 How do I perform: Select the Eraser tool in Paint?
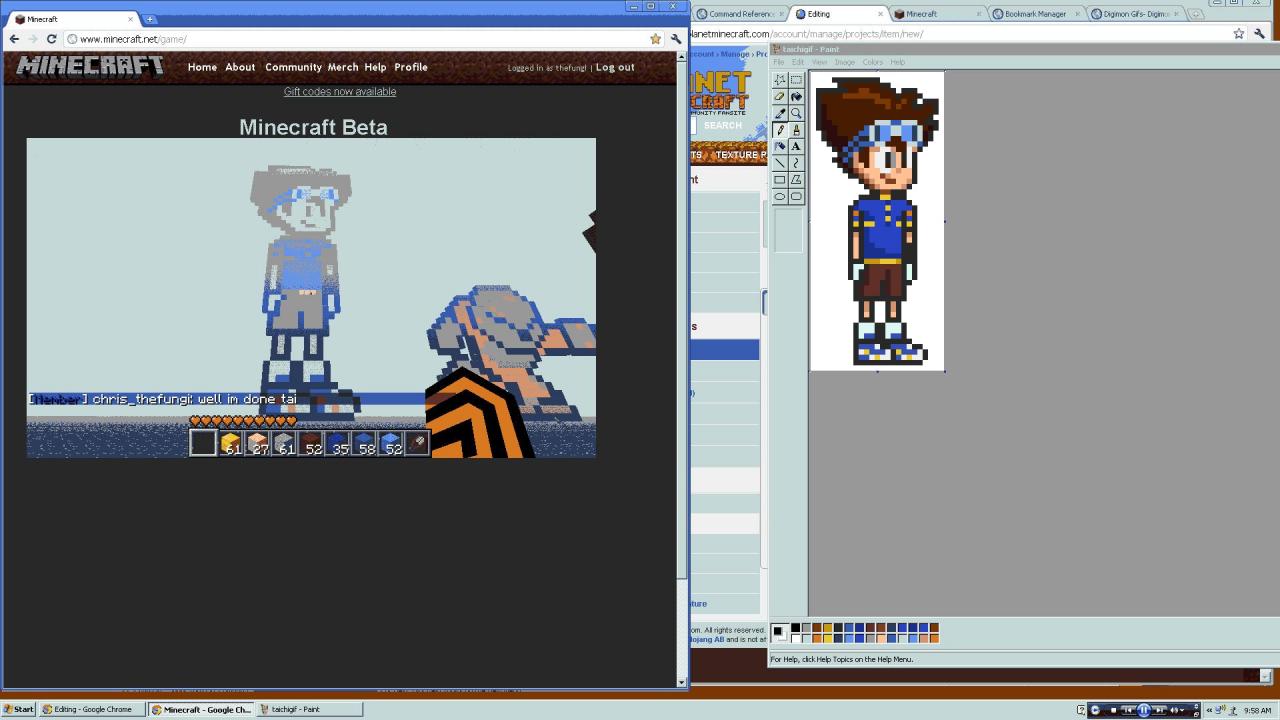[780, 97]
